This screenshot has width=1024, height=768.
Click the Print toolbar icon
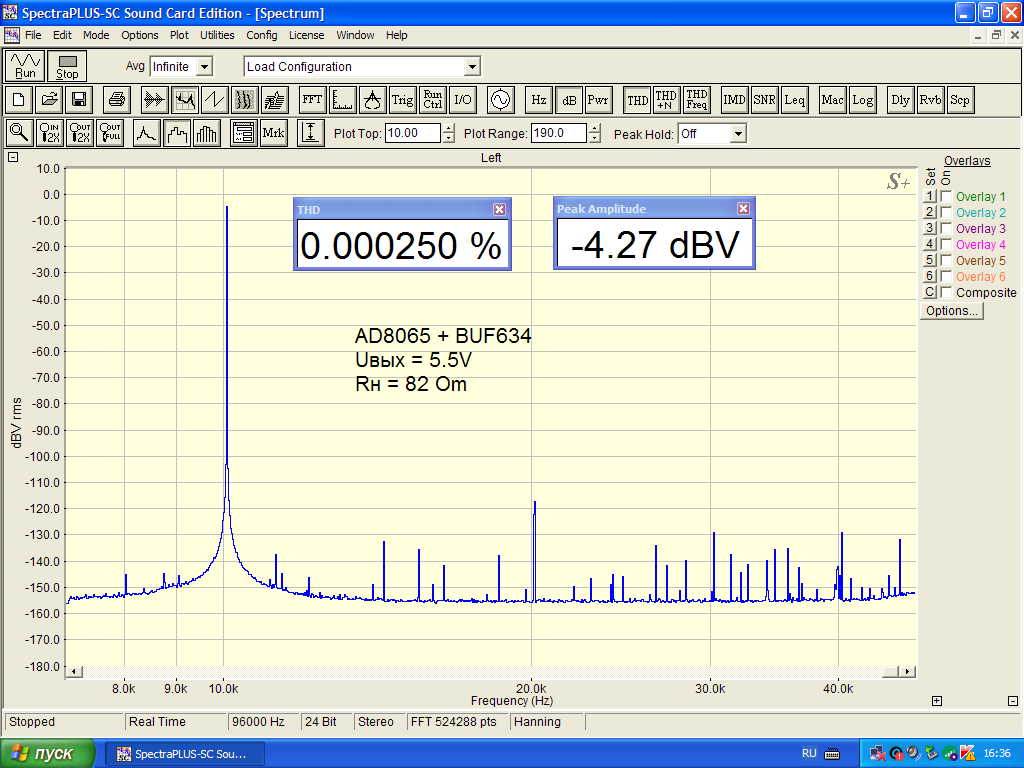tap(117, 100)
